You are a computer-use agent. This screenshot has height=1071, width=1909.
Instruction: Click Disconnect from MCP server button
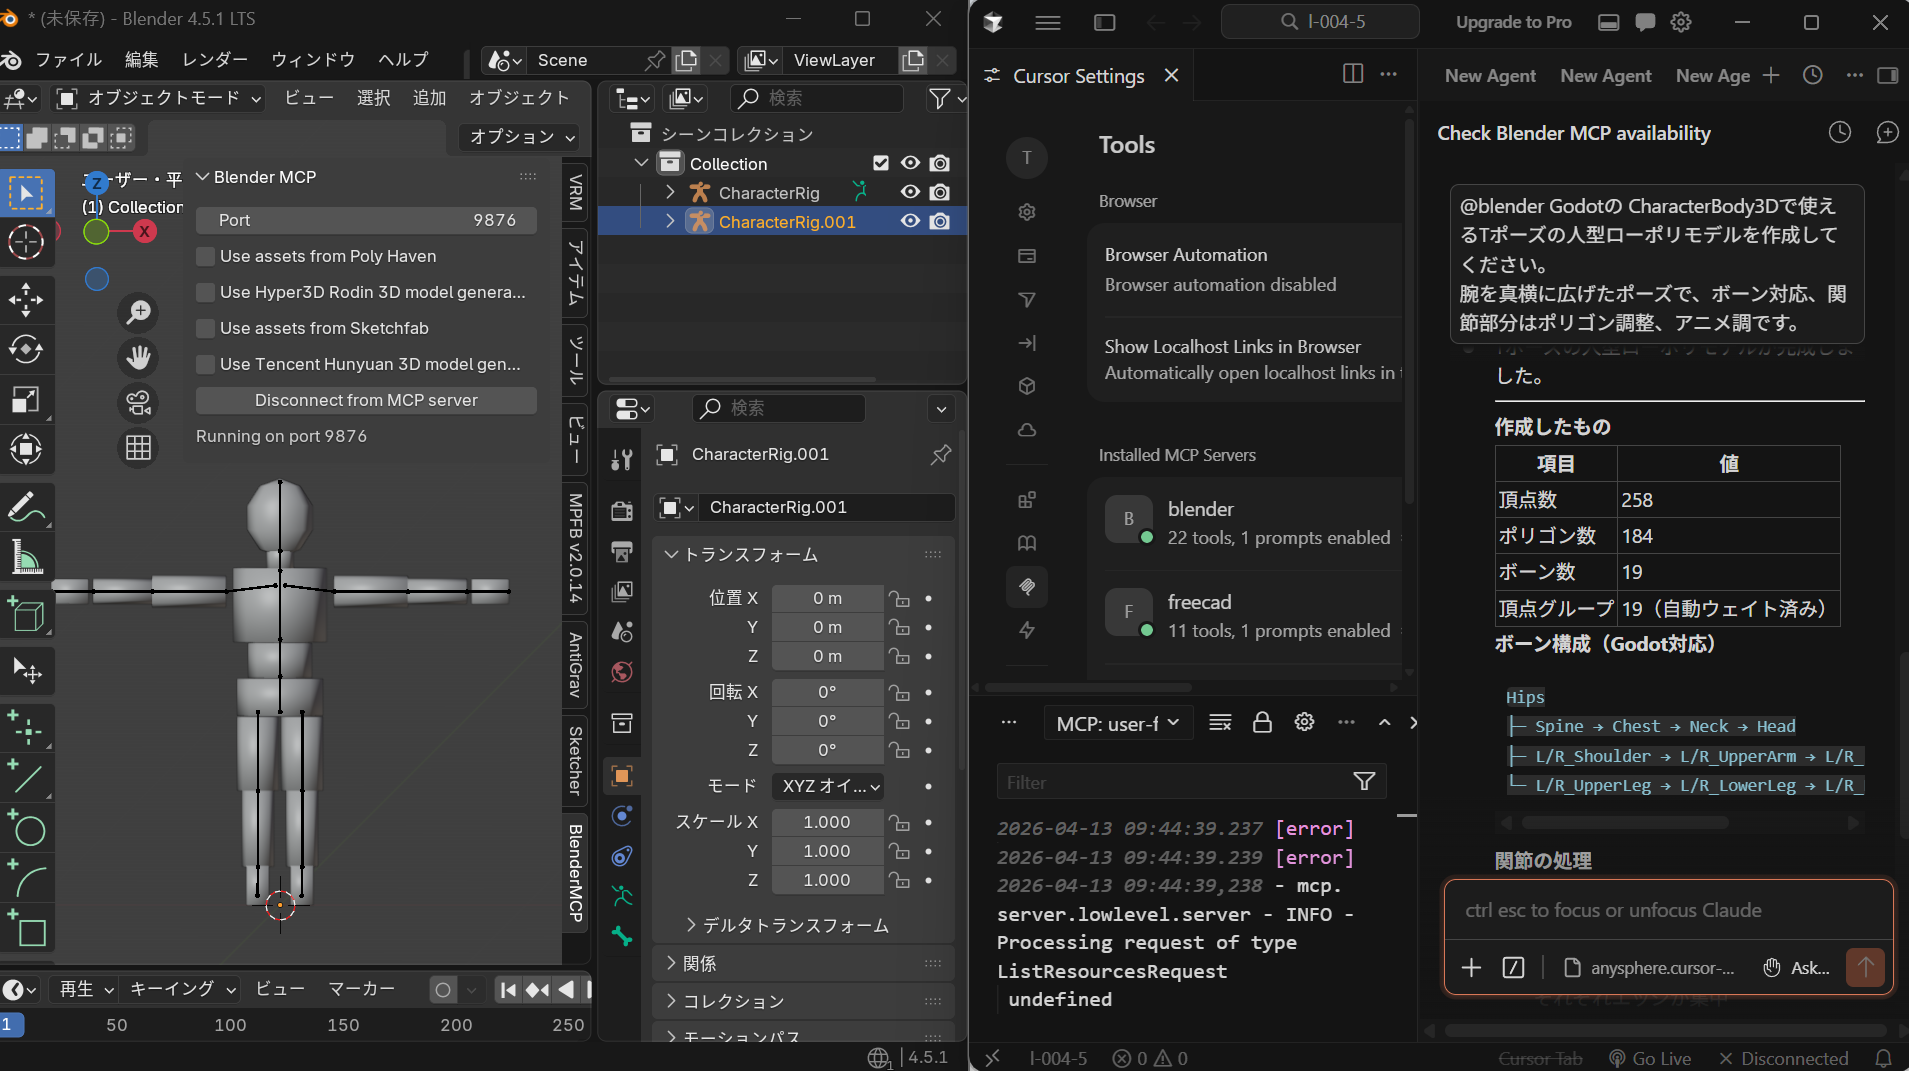[x=366, y=400]
